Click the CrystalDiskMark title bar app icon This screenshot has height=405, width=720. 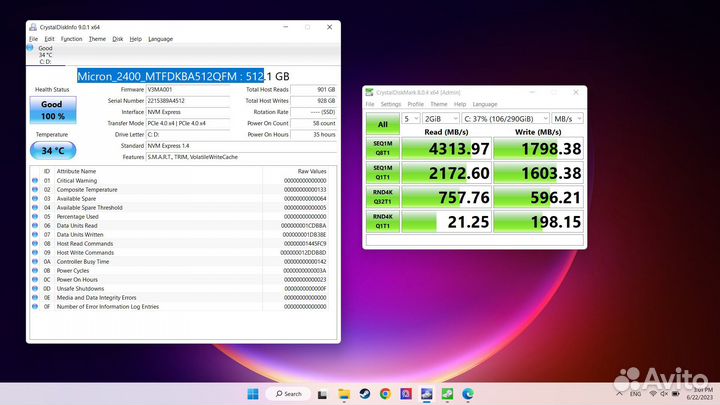pyautogui.click(x=369, y=92)
